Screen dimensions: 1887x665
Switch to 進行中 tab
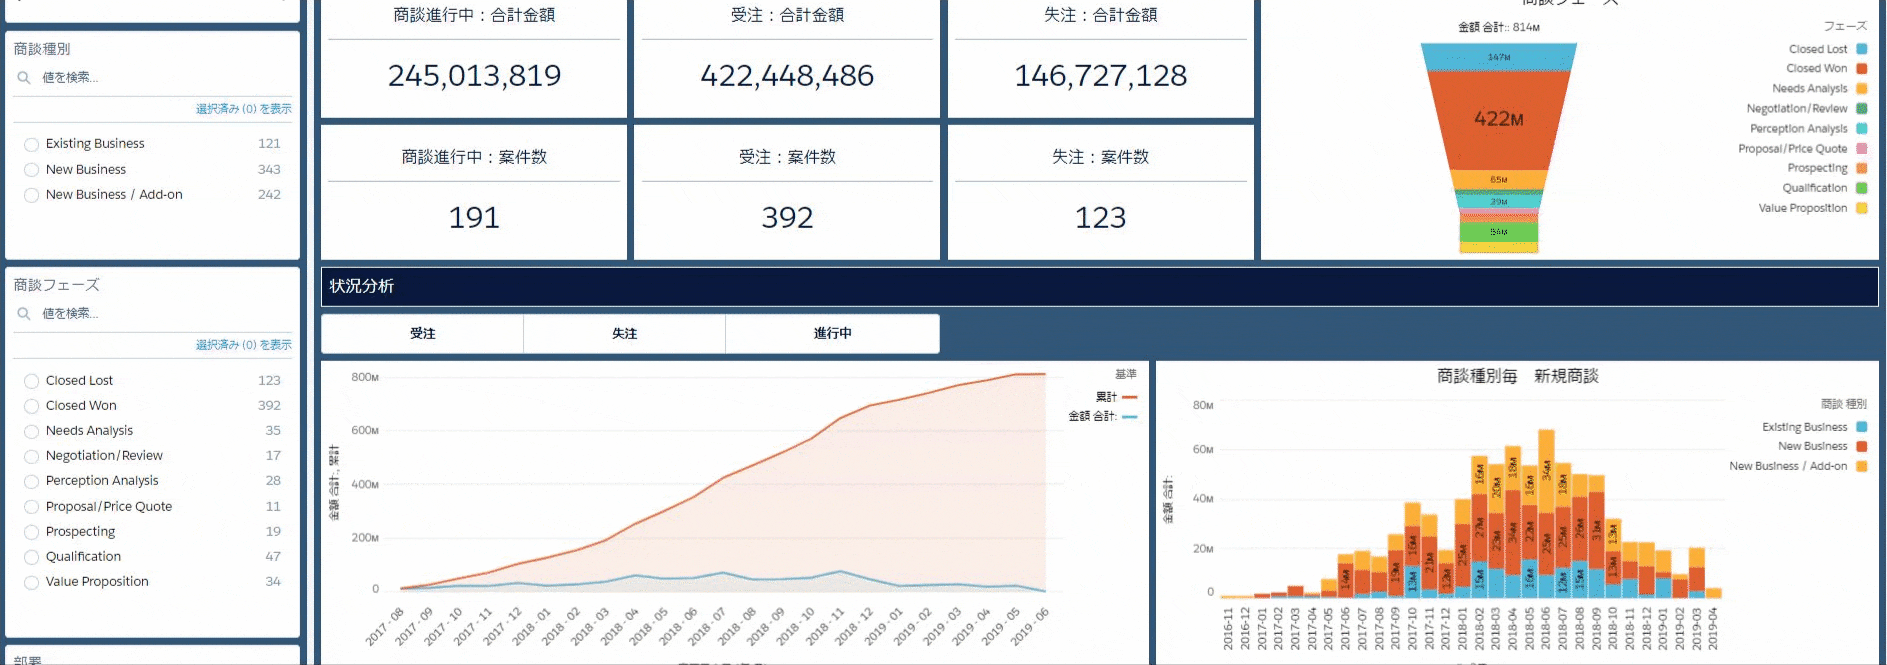tap(832, 333)
